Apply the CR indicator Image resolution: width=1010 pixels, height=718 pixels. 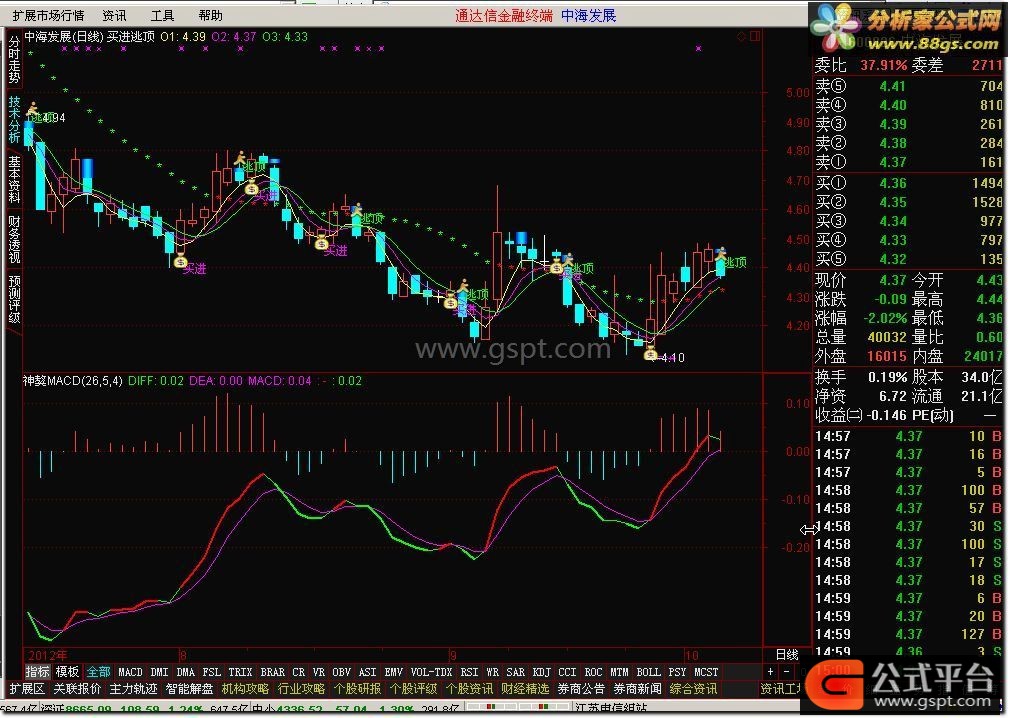(x=298, y=672)
